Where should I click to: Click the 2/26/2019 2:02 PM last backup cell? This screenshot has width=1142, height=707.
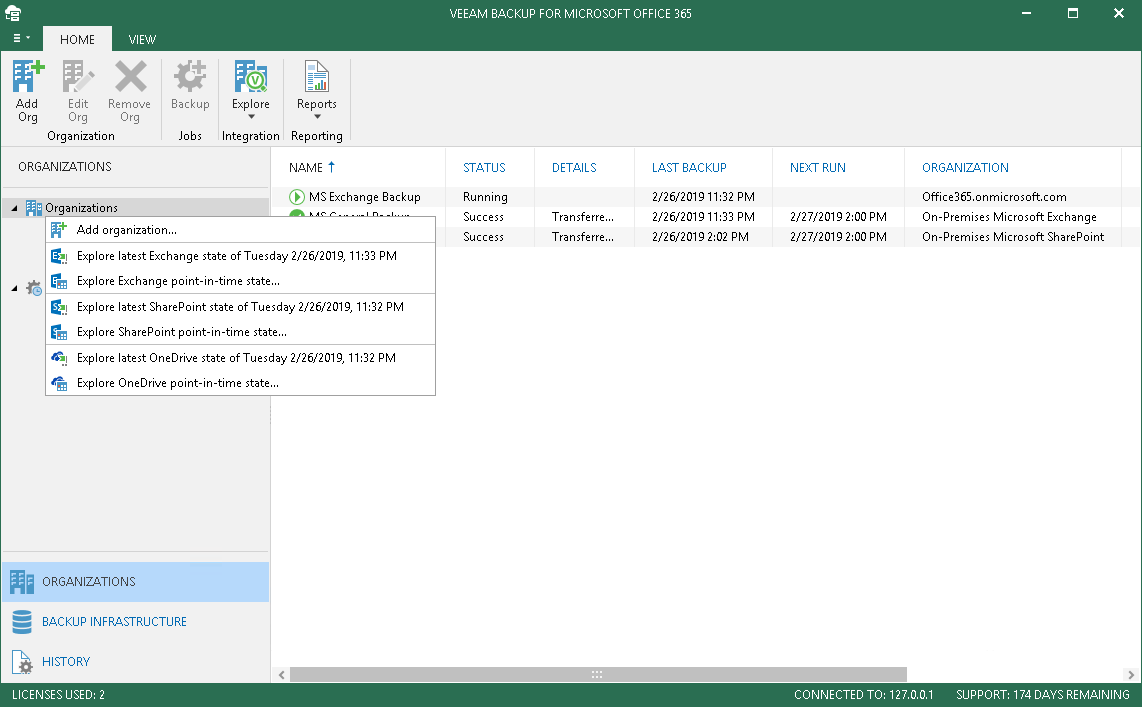(700, 237)
